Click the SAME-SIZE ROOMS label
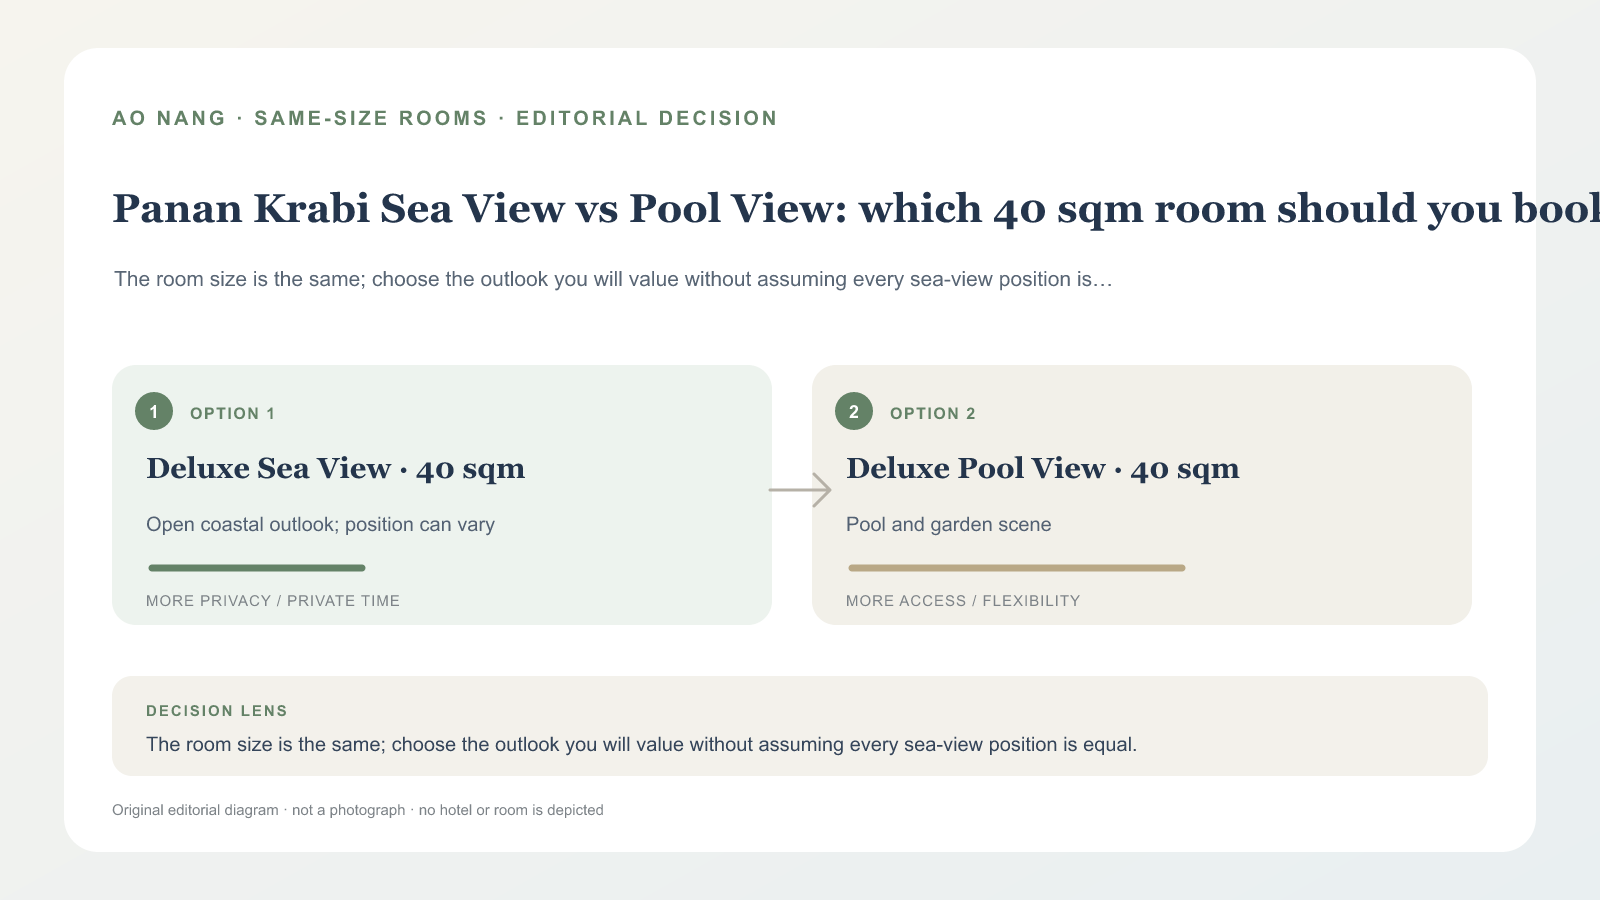Screen dimensions: 1600x900 coord(371,118)
